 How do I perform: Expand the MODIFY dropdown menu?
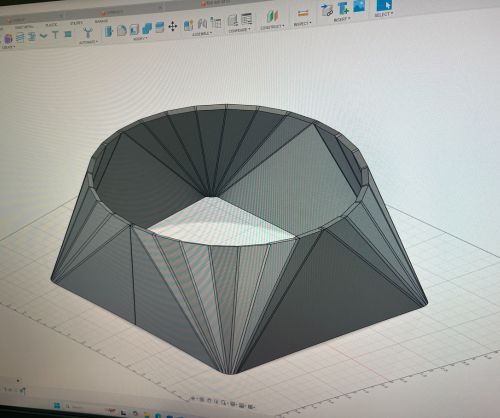pos(140,39)
